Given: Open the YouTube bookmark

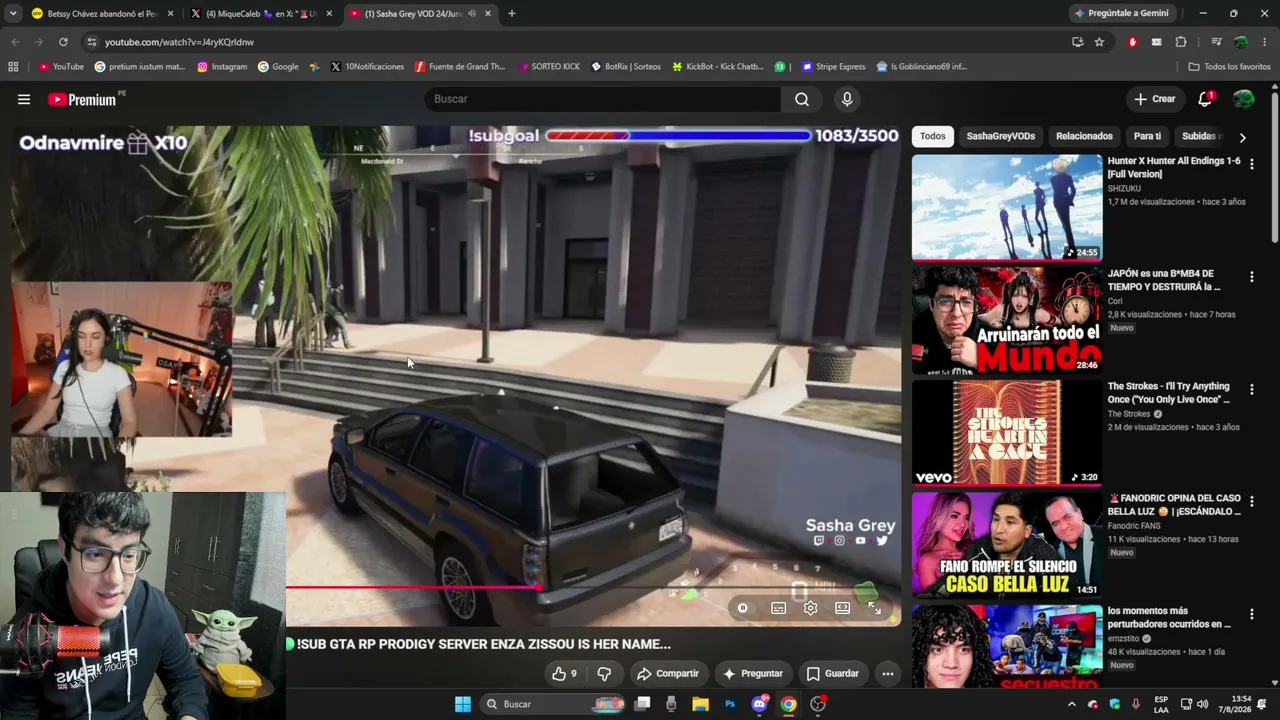Looking at the screenshot, I should [x=61, y=67].
